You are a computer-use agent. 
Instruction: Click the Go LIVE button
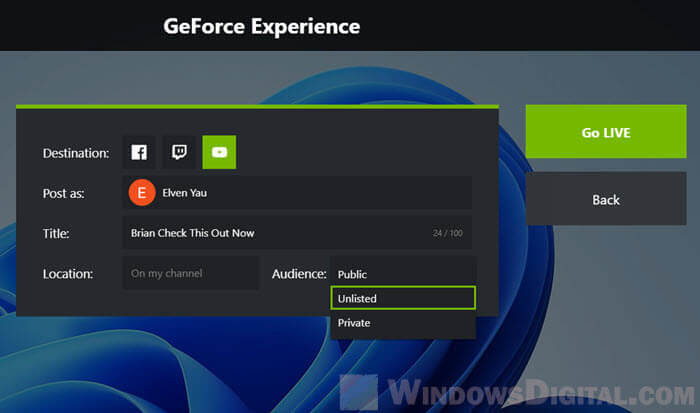tap(606, 132)
